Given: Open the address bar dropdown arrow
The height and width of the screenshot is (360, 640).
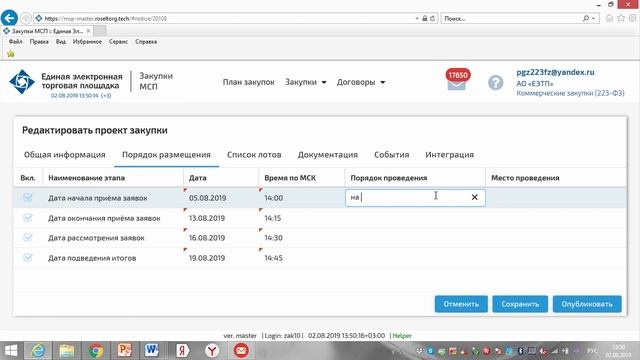Looking at the screenshot, I should pyautogui.click(x=417, y=18).
